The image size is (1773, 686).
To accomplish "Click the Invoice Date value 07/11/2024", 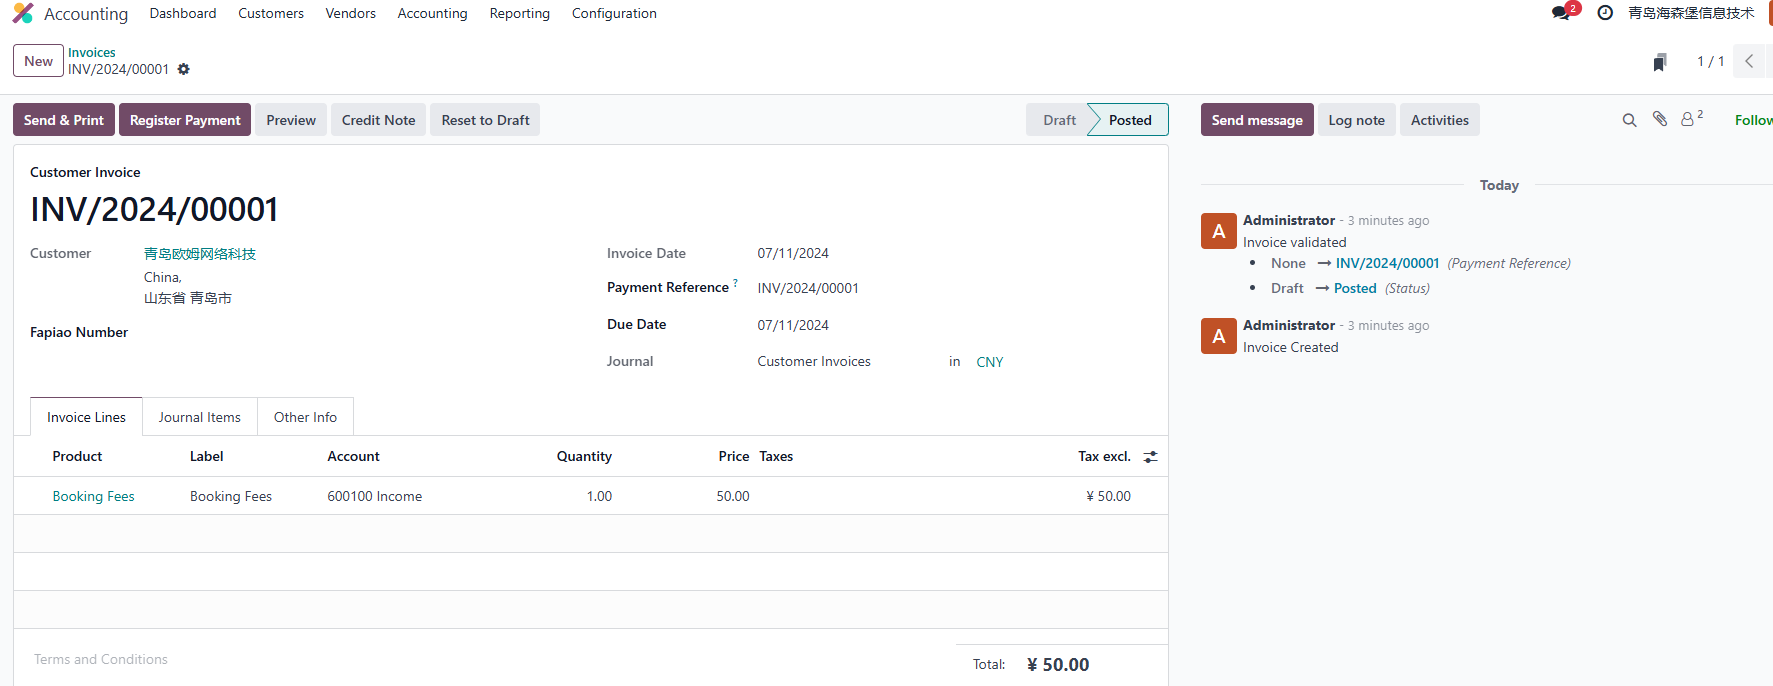I will click(x=793, y=253).
